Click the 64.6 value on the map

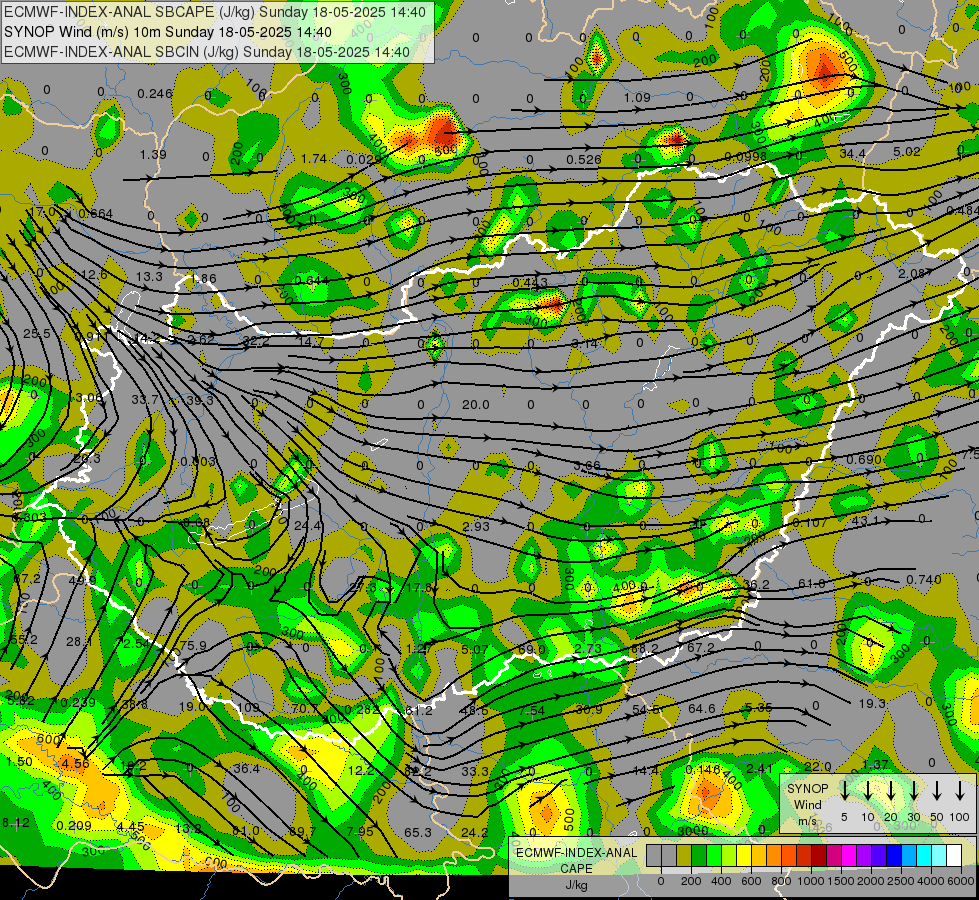[702, 708]
